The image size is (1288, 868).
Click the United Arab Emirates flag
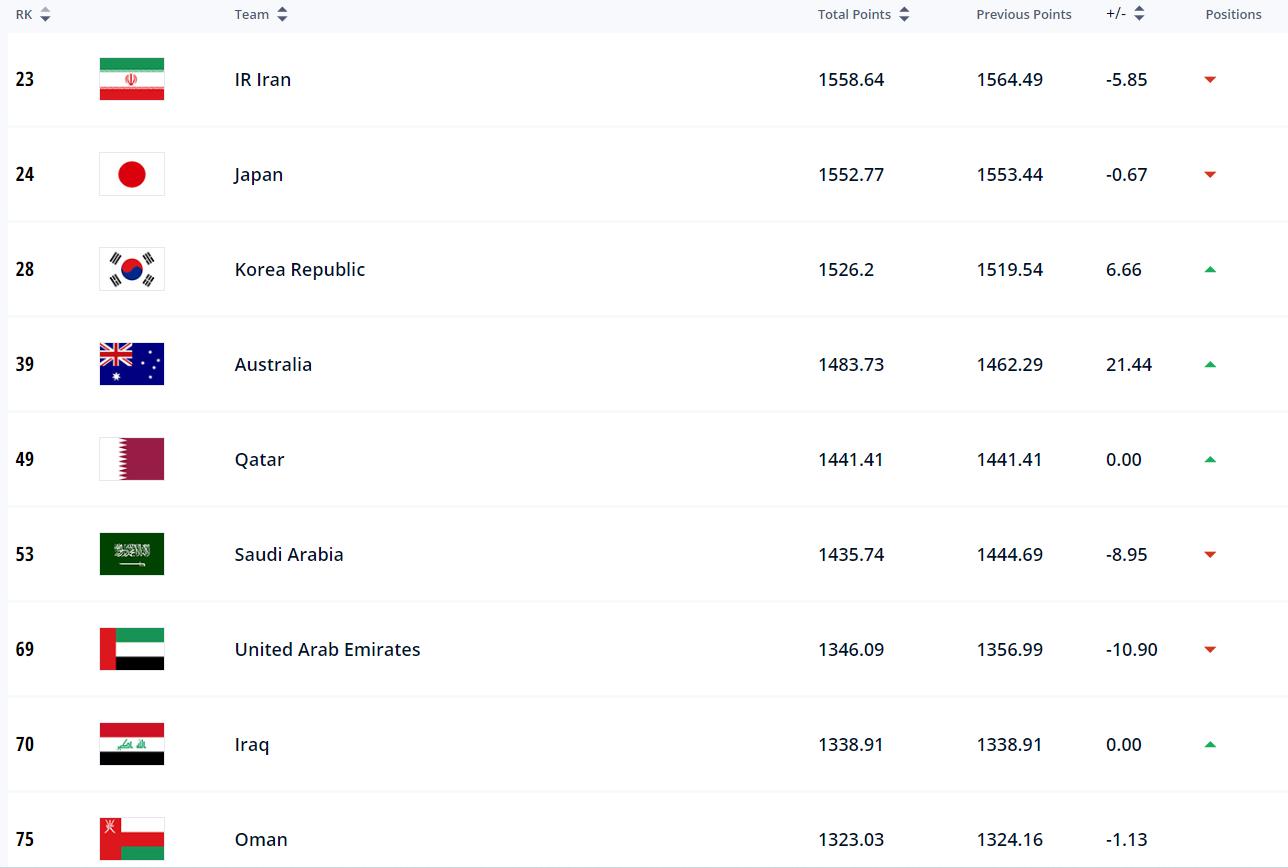(x=132, y=649)
